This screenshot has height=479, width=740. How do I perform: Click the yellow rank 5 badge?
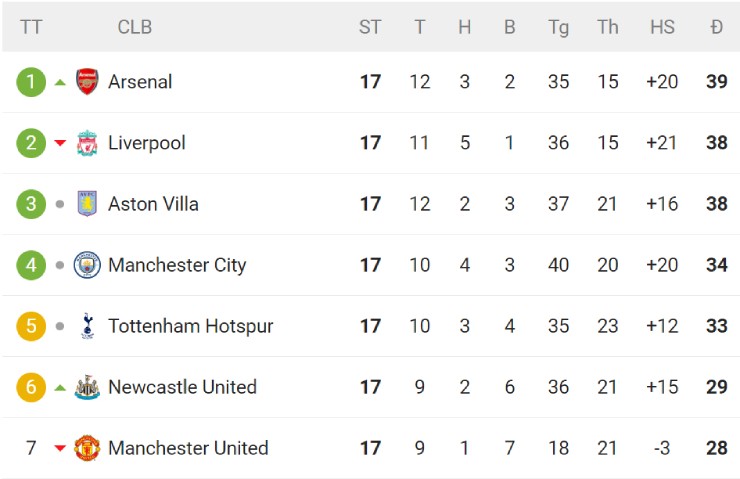[x=31, y=326]
